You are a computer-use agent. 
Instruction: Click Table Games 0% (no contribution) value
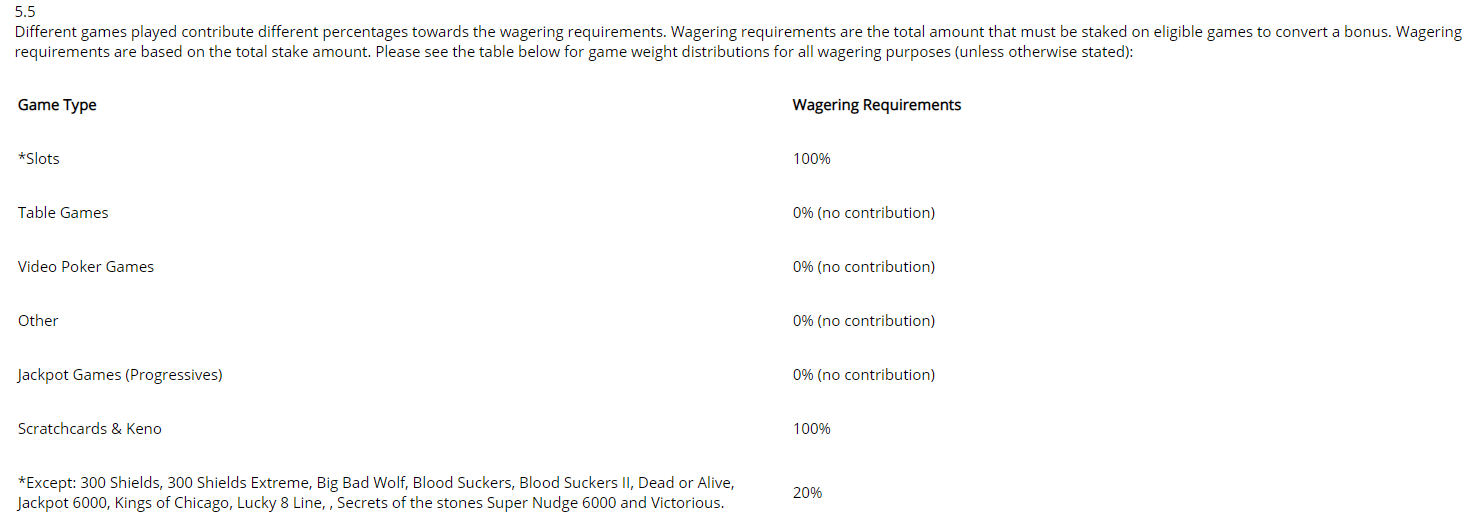864,213
